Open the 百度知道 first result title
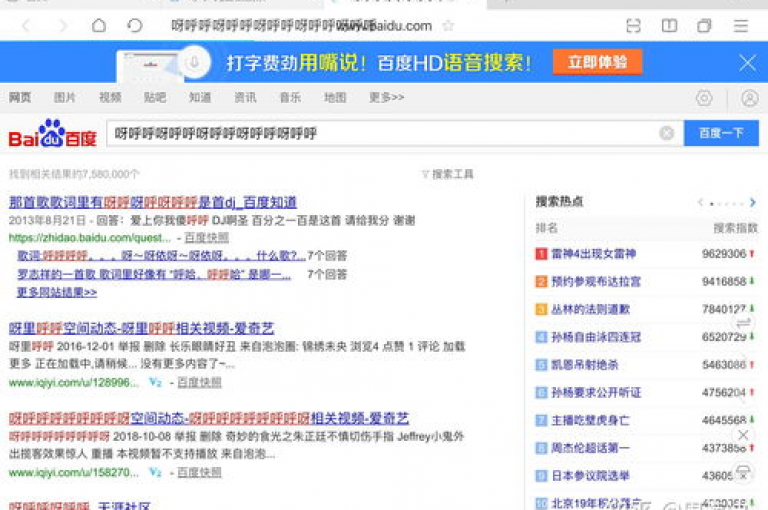768x510 pixels. pos(153,202)
